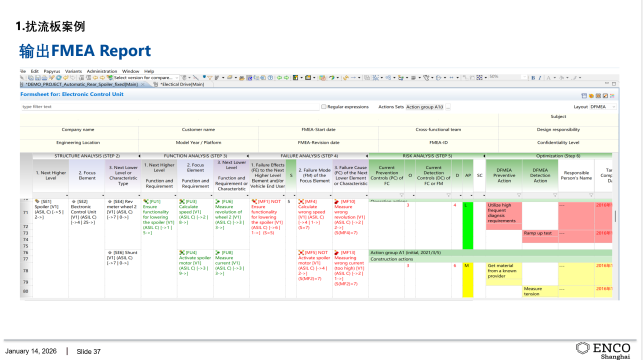643x360 pixels.
Task: Click the font color A icon
Action: [548, 77]
